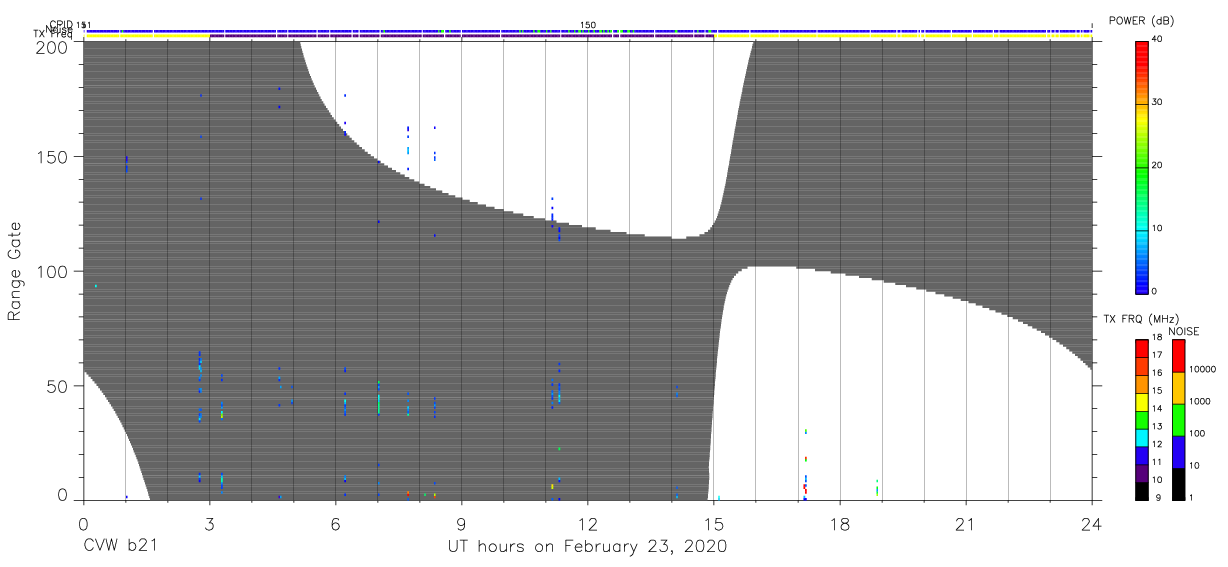Pick the cyan 12–13 MHz TX frequency swatch
The image size is (1228, 567).
click(x=1141, y=437)
